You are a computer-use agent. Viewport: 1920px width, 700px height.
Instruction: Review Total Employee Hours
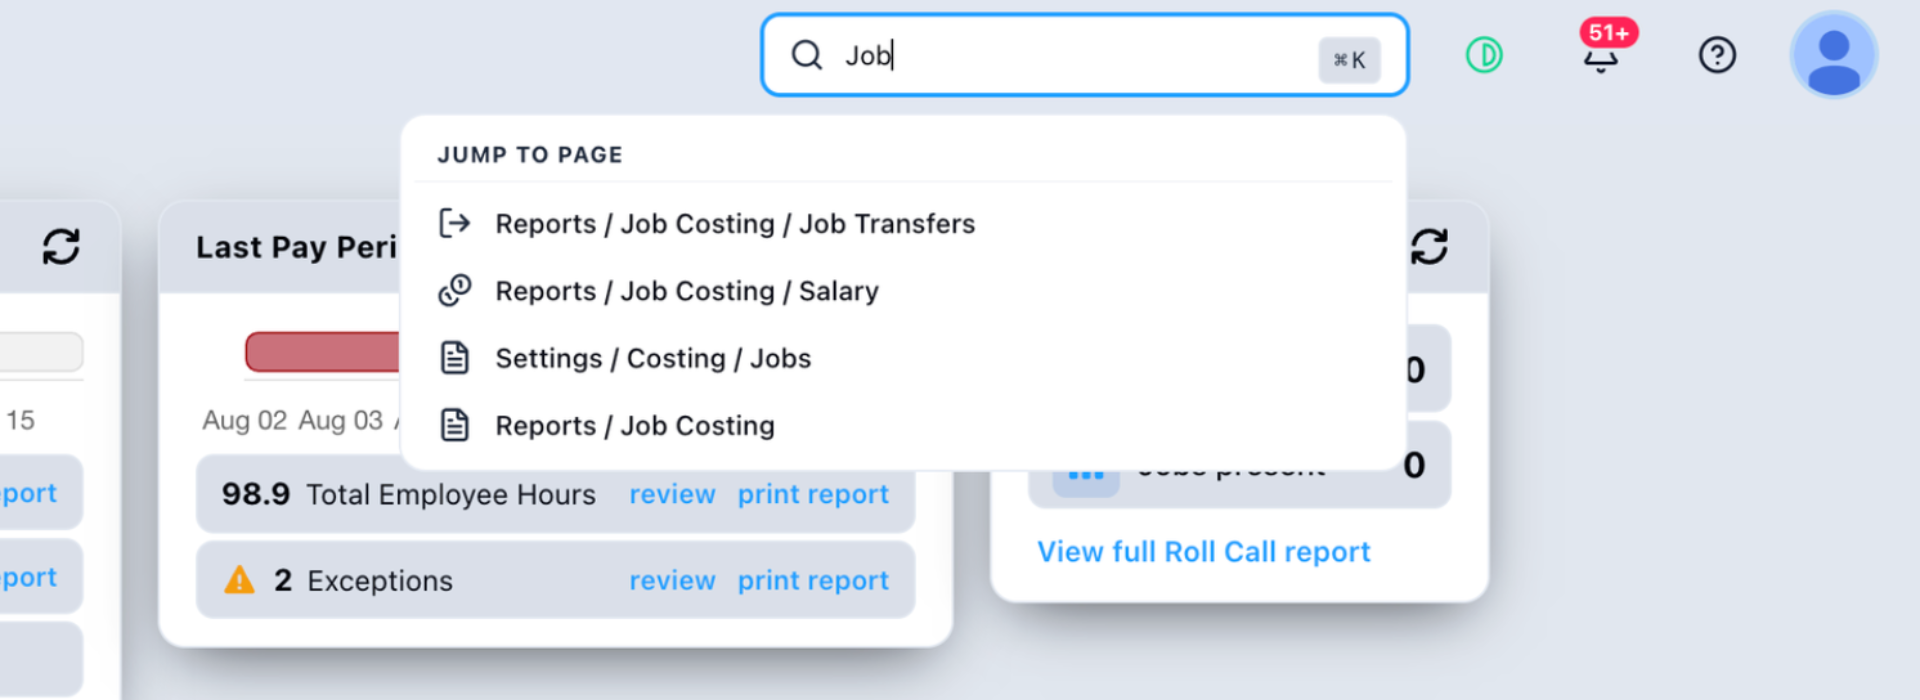tap(672, 494)
